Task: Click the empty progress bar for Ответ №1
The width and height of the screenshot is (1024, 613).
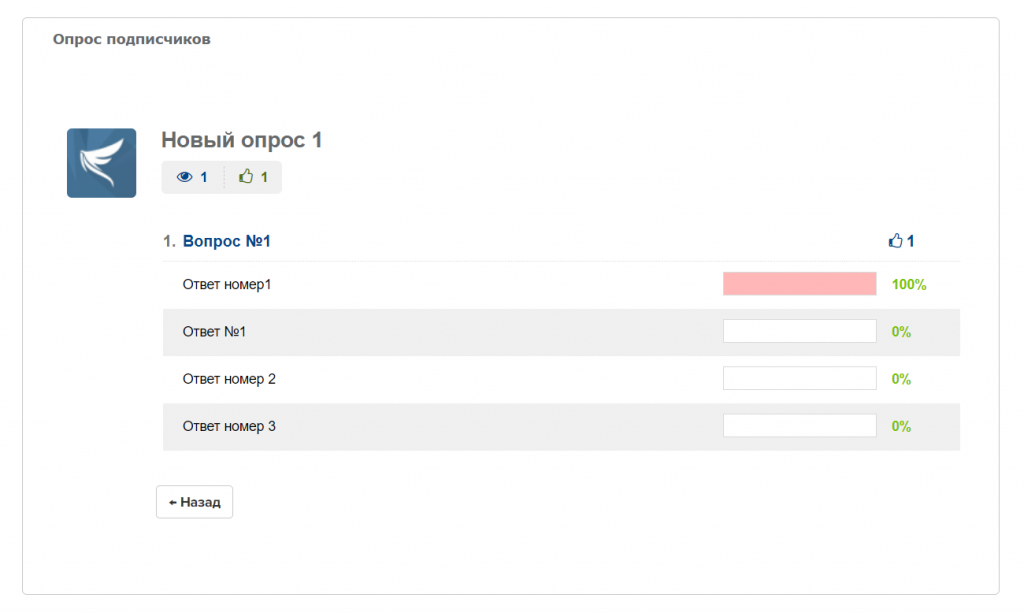Action: 799,331
